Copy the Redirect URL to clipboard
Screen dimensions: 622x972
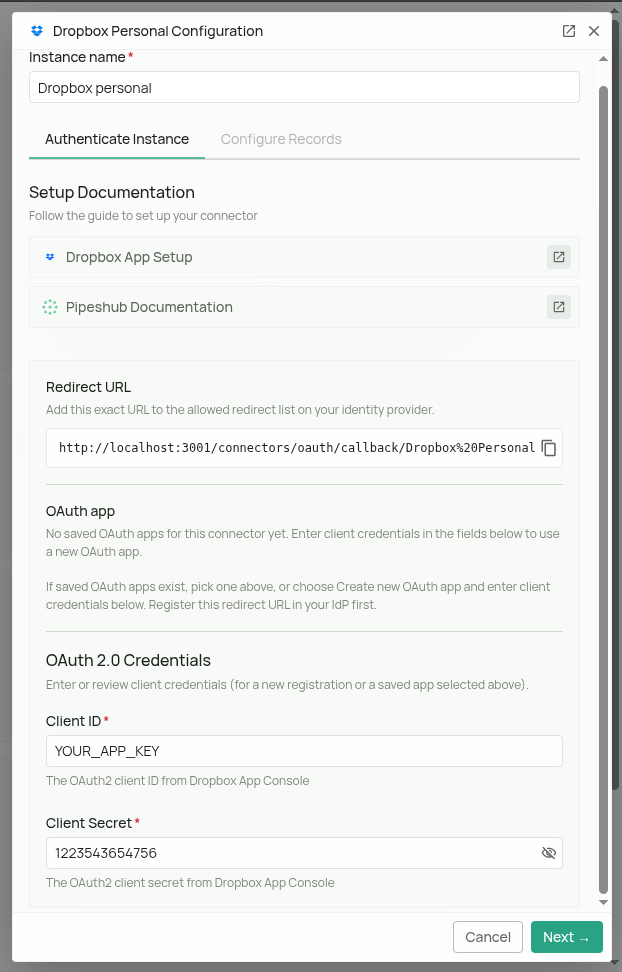[549, 448]
